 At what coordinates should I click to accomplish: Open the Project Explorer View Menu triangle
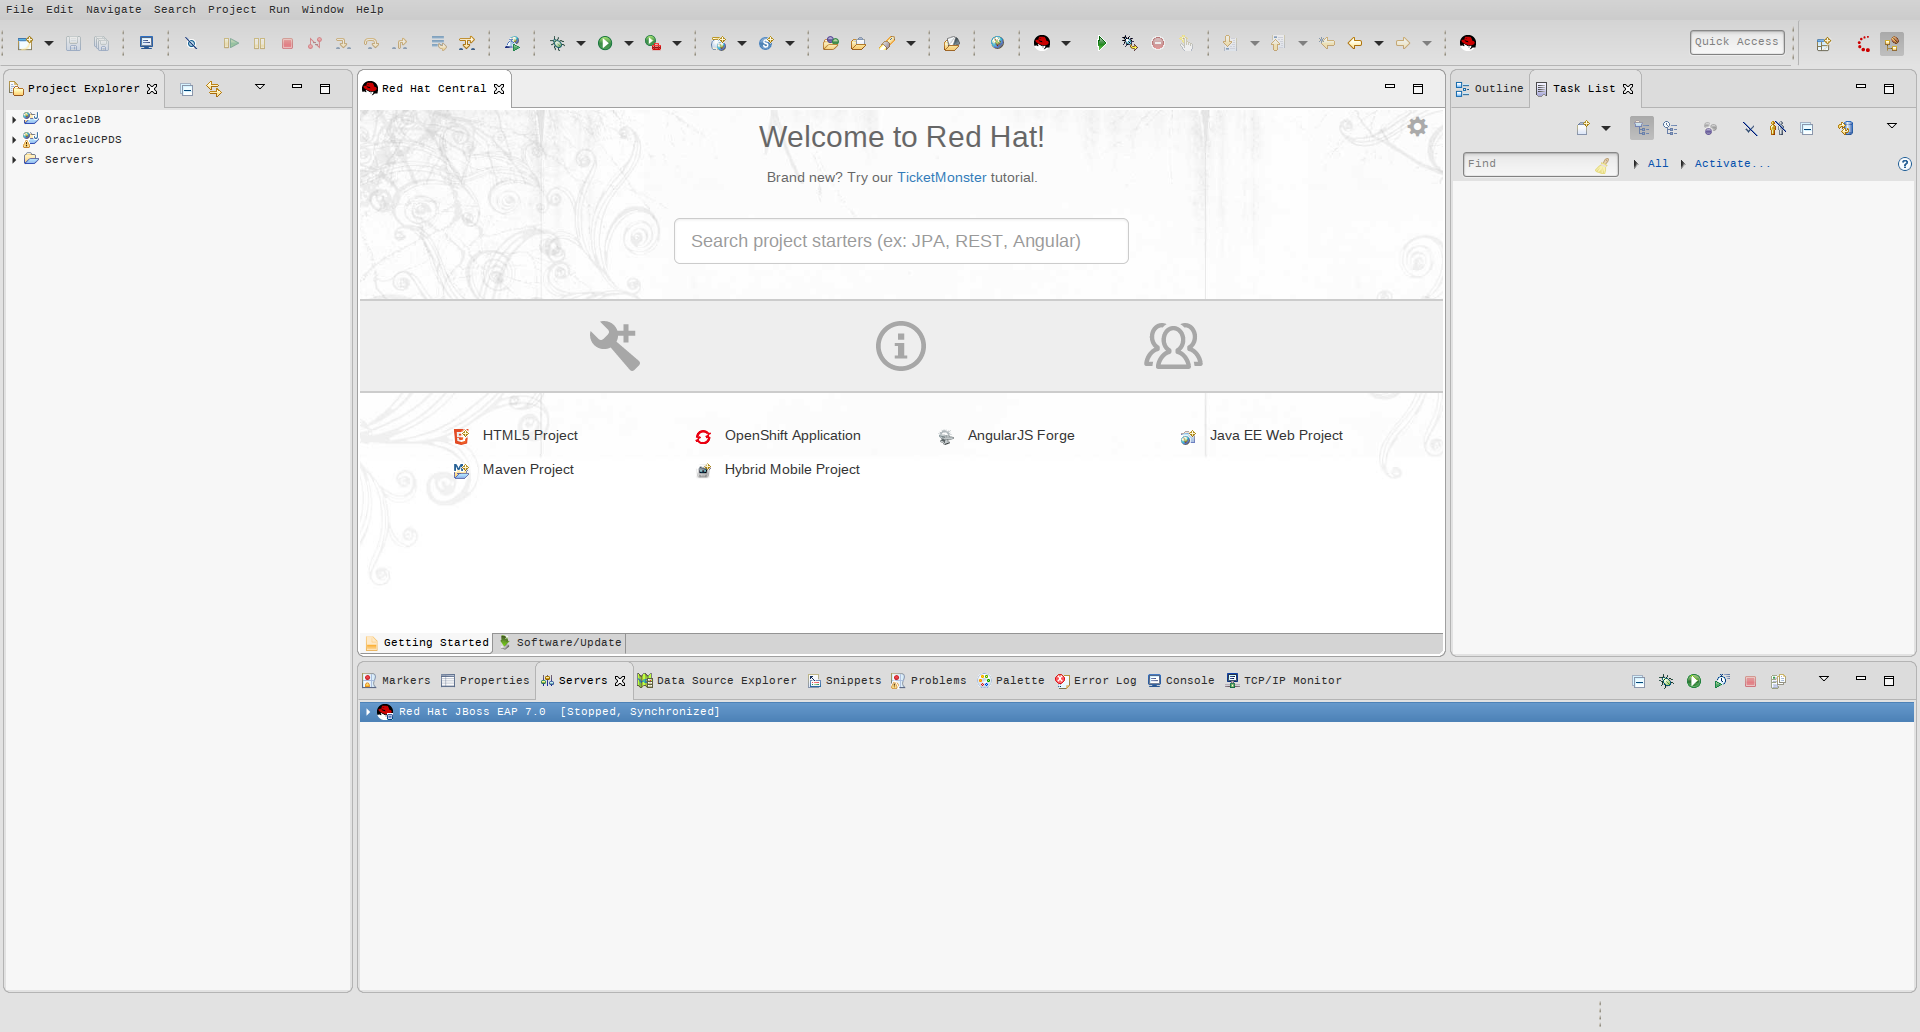[x=260, y=88]
